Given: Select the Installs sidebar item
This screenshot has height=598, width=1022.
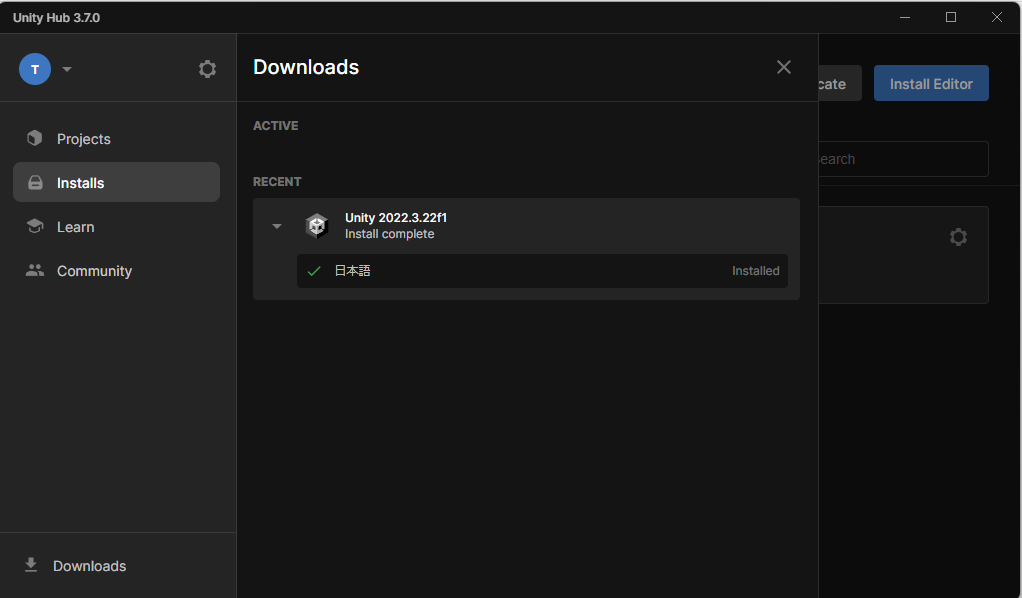Looking at the screenshot, I should coord(116,183).
